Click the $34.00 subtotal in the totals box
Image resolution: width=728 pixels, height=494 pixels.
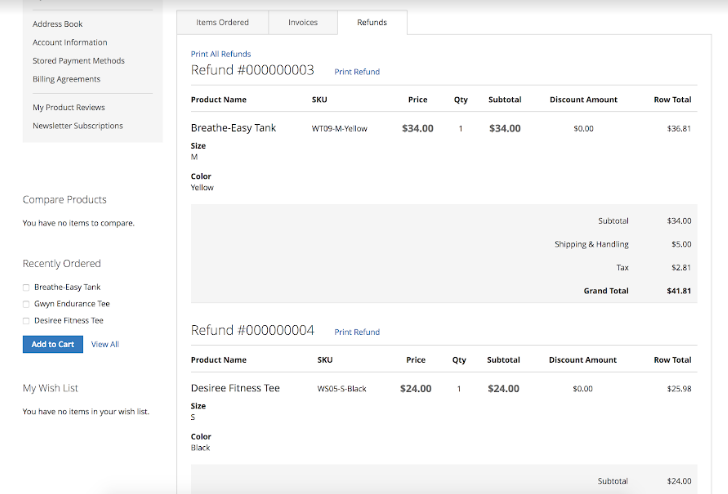click(679, 221)
